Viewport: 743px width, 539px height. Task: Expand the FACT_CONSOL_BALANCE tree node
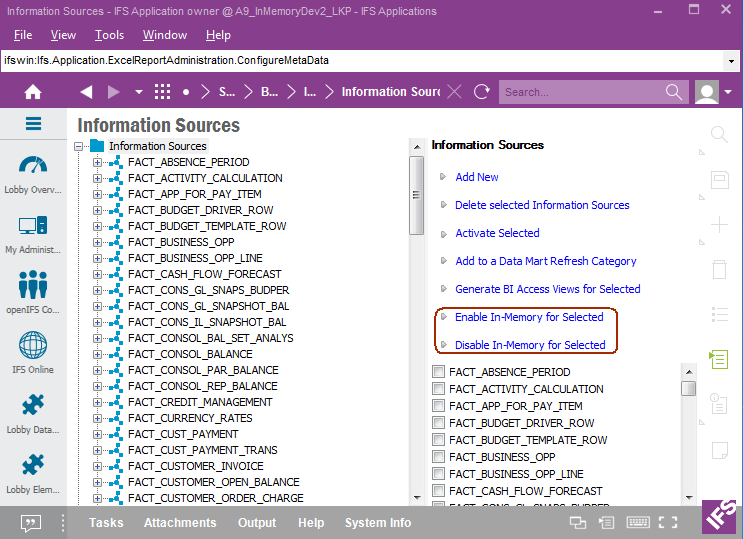click(x=97, y=354)
